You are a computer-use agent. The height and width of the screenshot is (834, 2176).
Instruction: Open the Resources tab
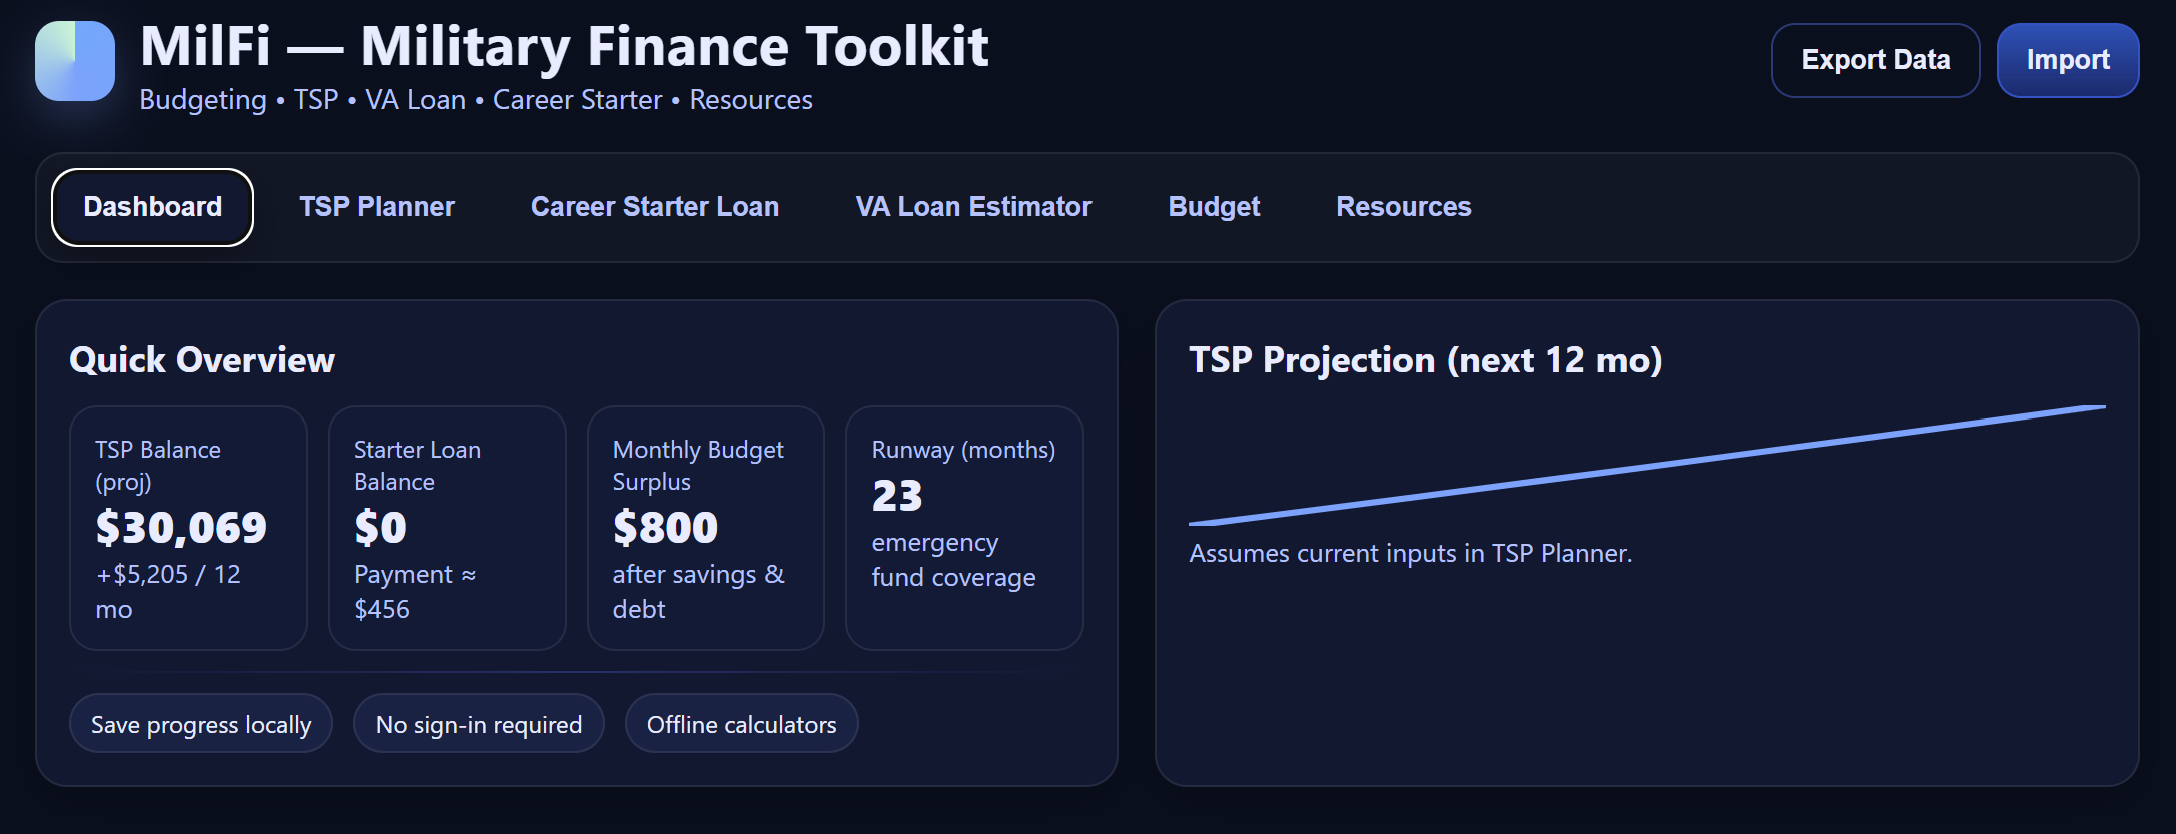(1403, 207)
